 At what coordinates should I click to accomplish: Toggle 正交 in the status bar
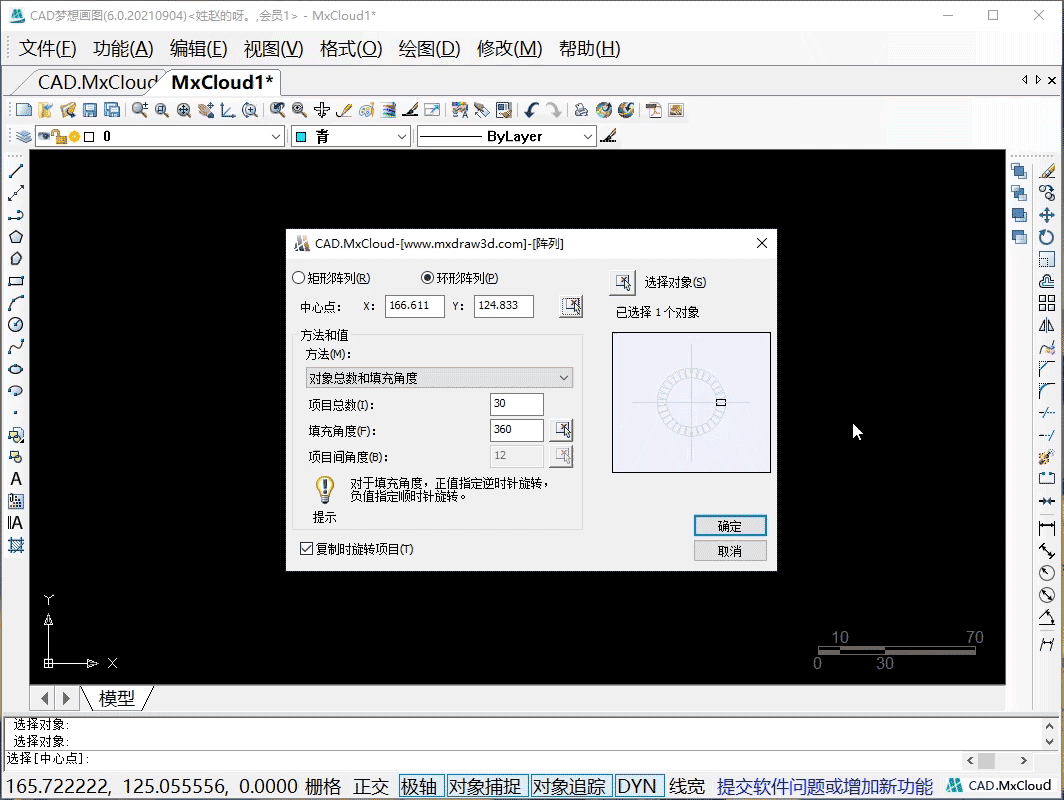click(370, 786)
